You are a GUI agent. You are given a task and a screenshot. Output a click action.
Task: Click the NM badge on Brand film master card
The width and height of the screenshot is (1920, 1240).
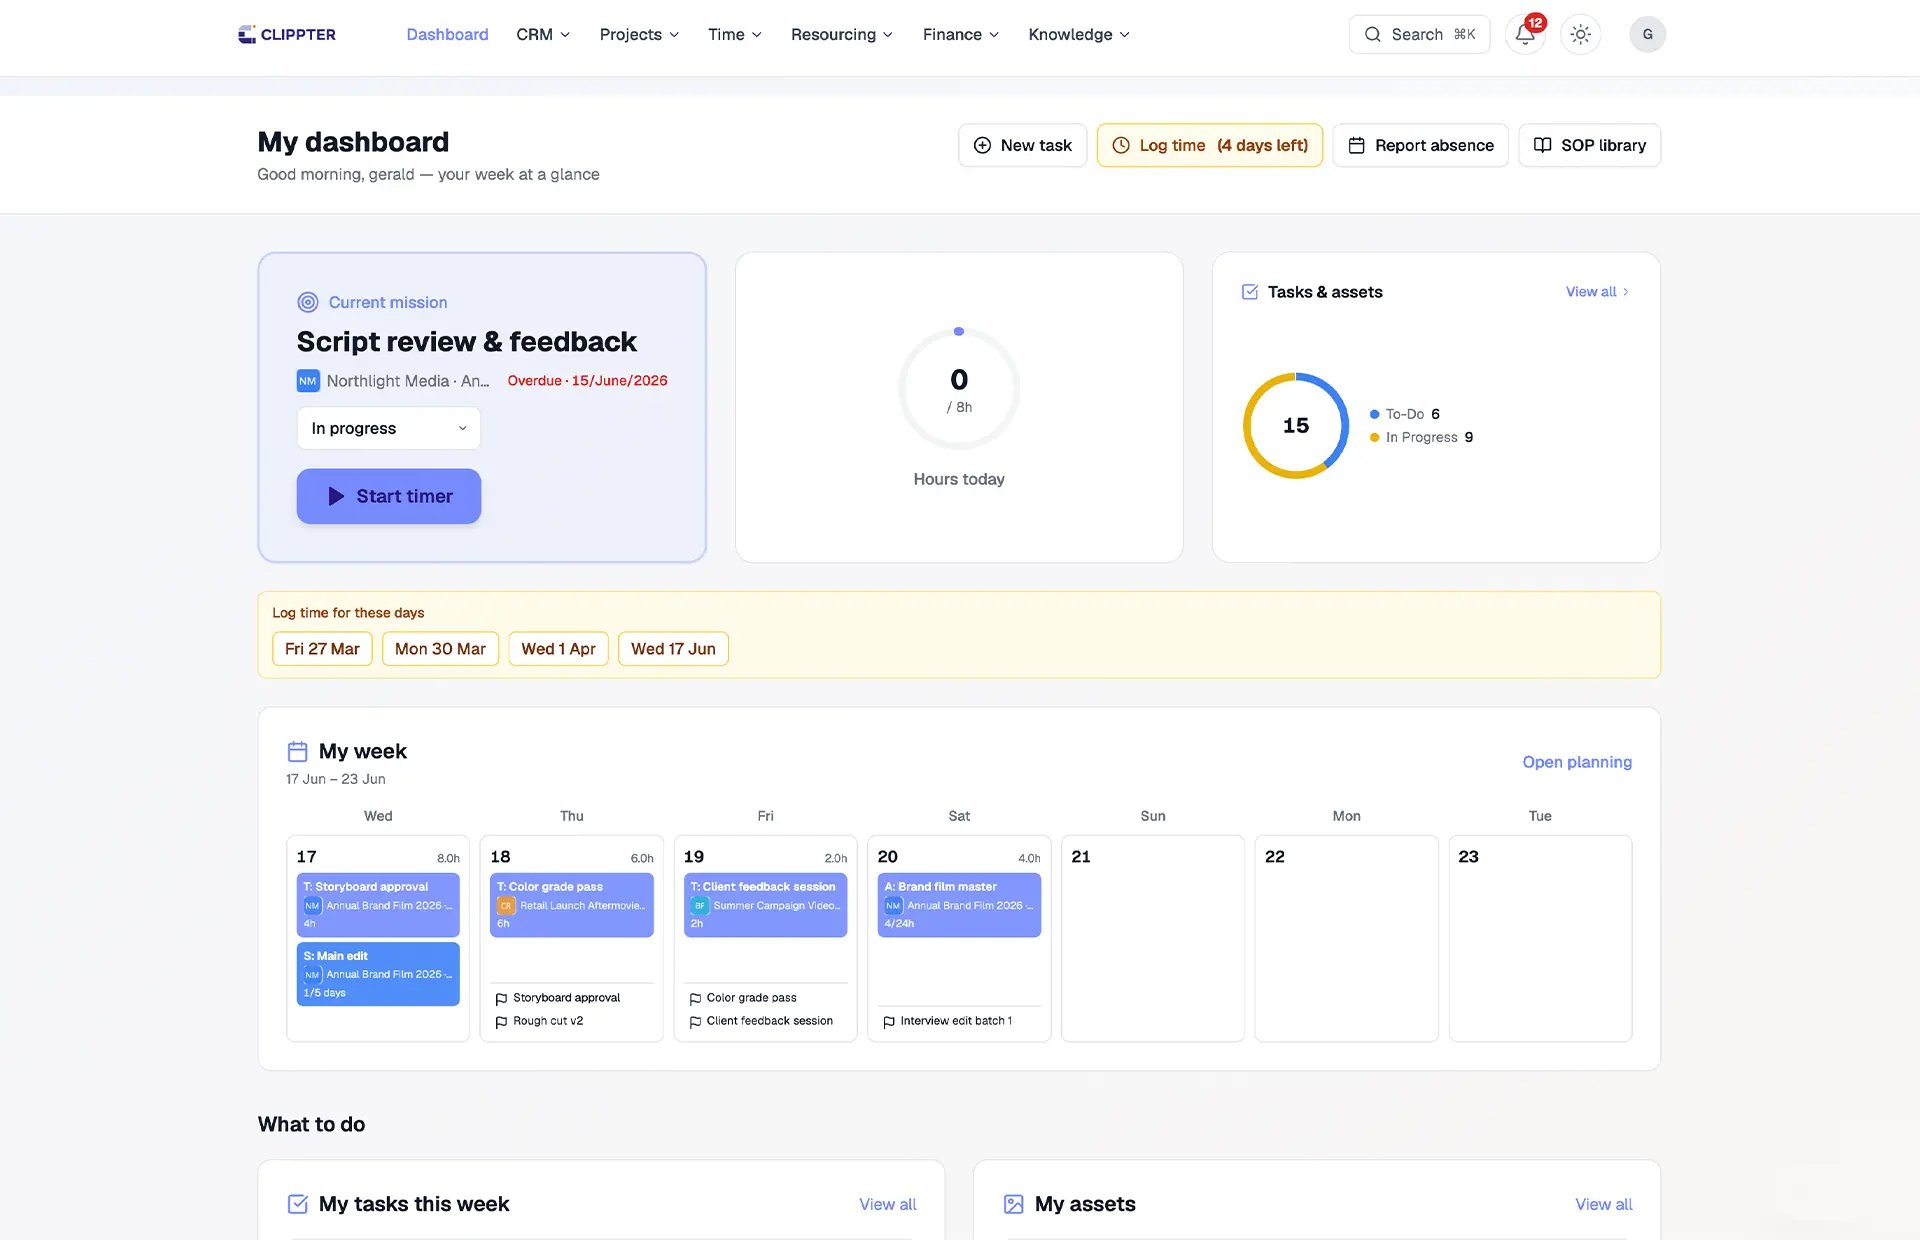point(893,906)
